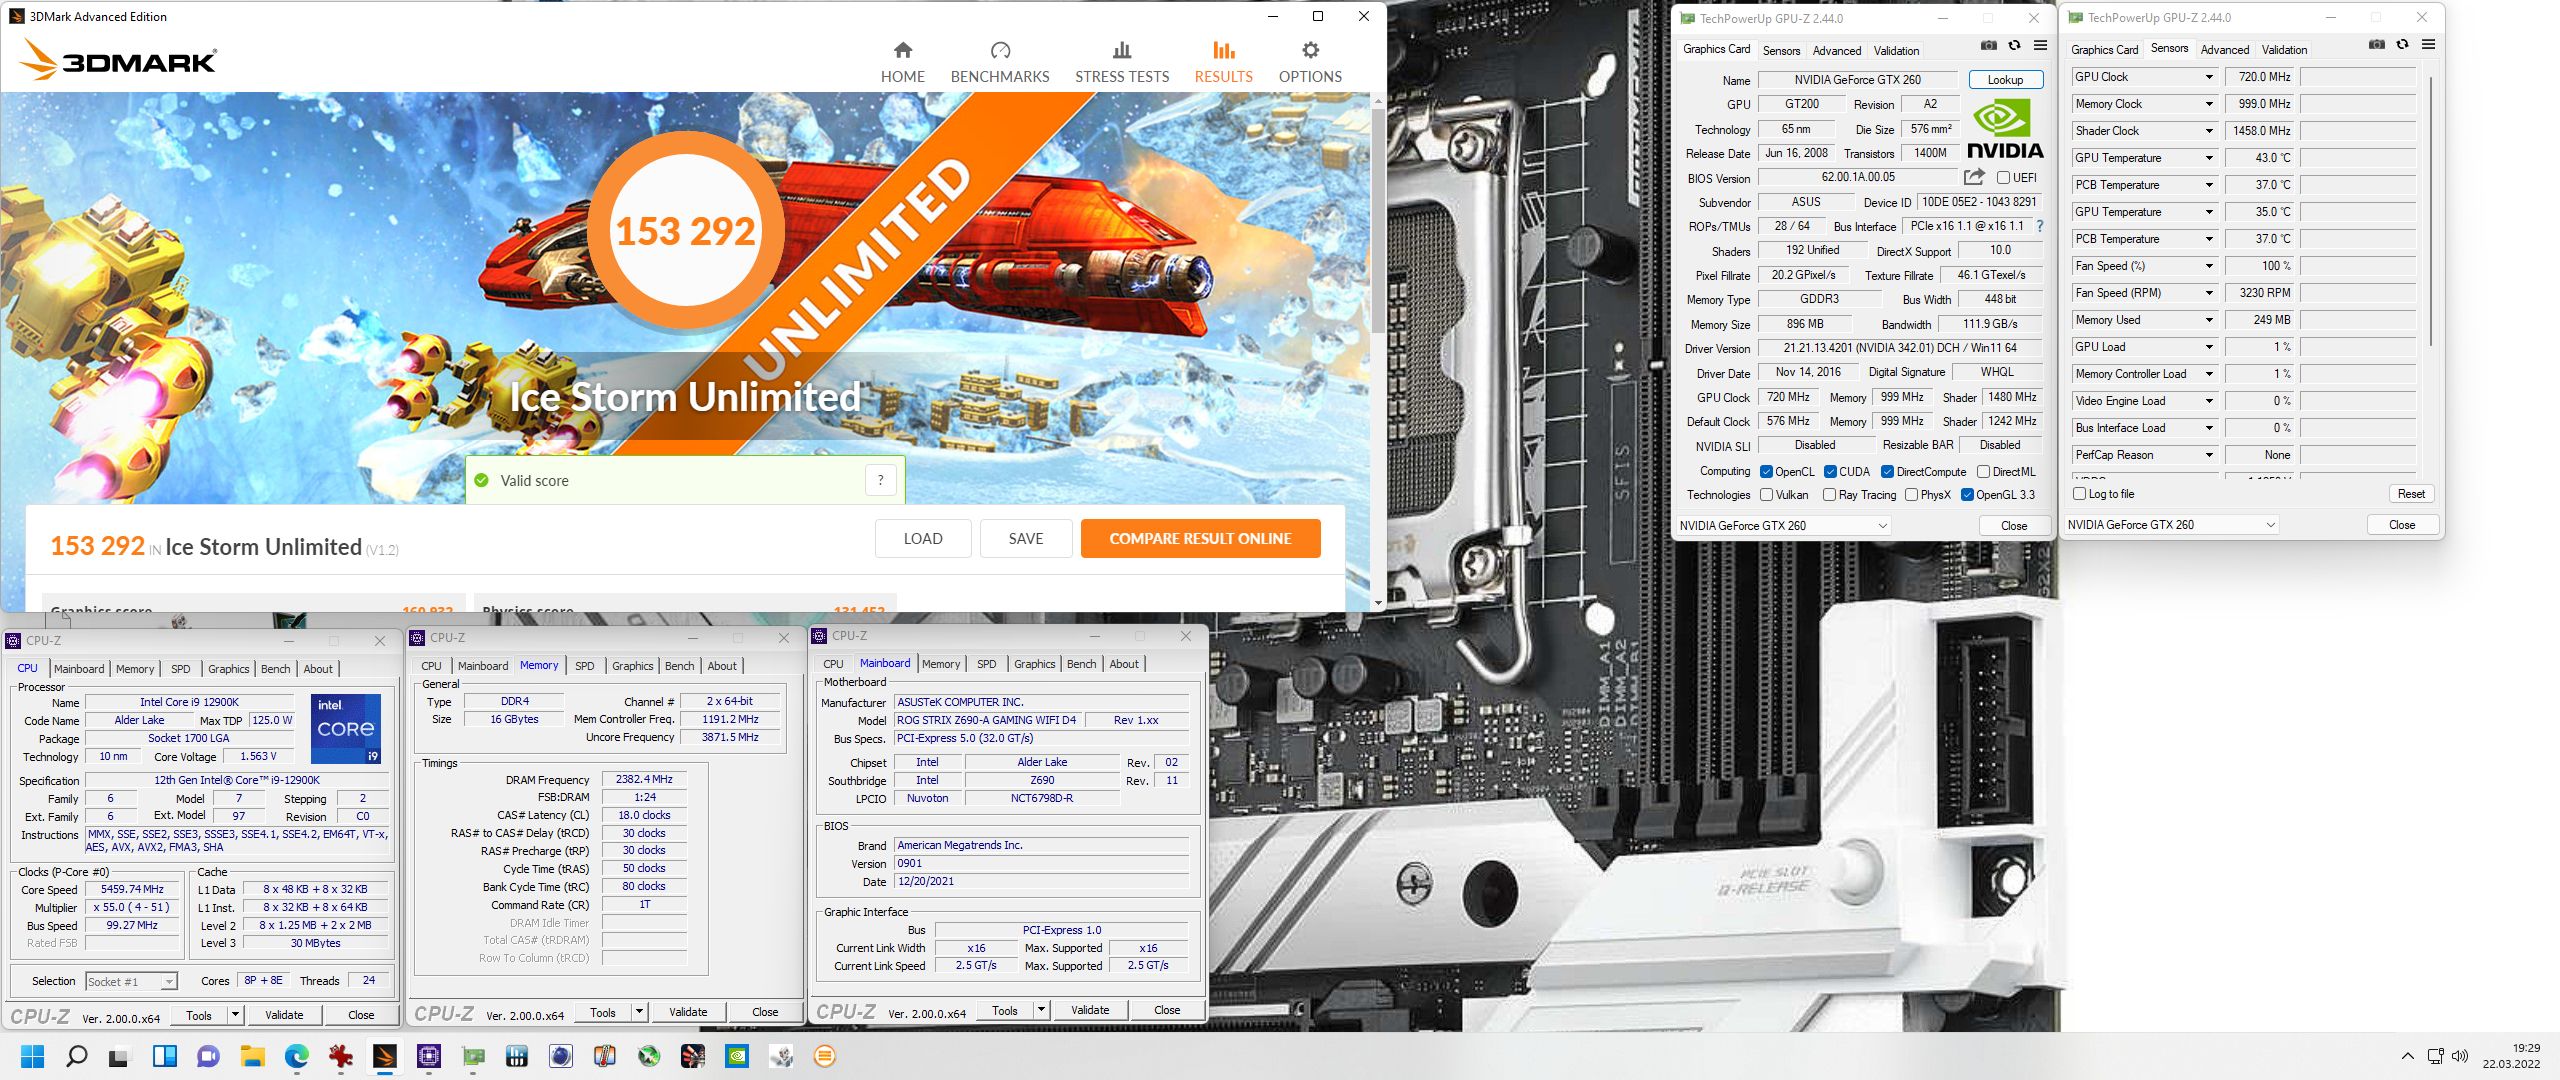Viewport: 2560px width, 1080px height.
Task: Click the SAVE button in 3DMark
Action: pyautogui.click(x=1026, y=538)
